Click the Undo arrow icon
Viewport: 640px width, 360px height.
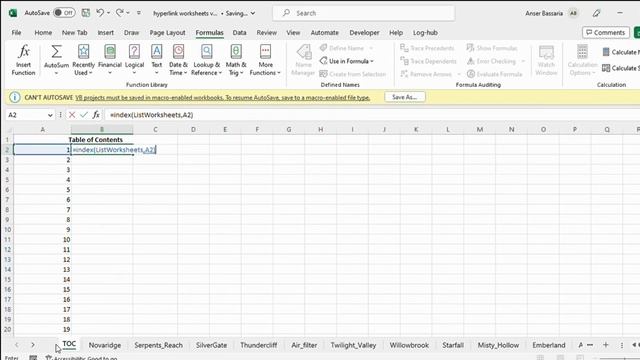click(100, 13)
